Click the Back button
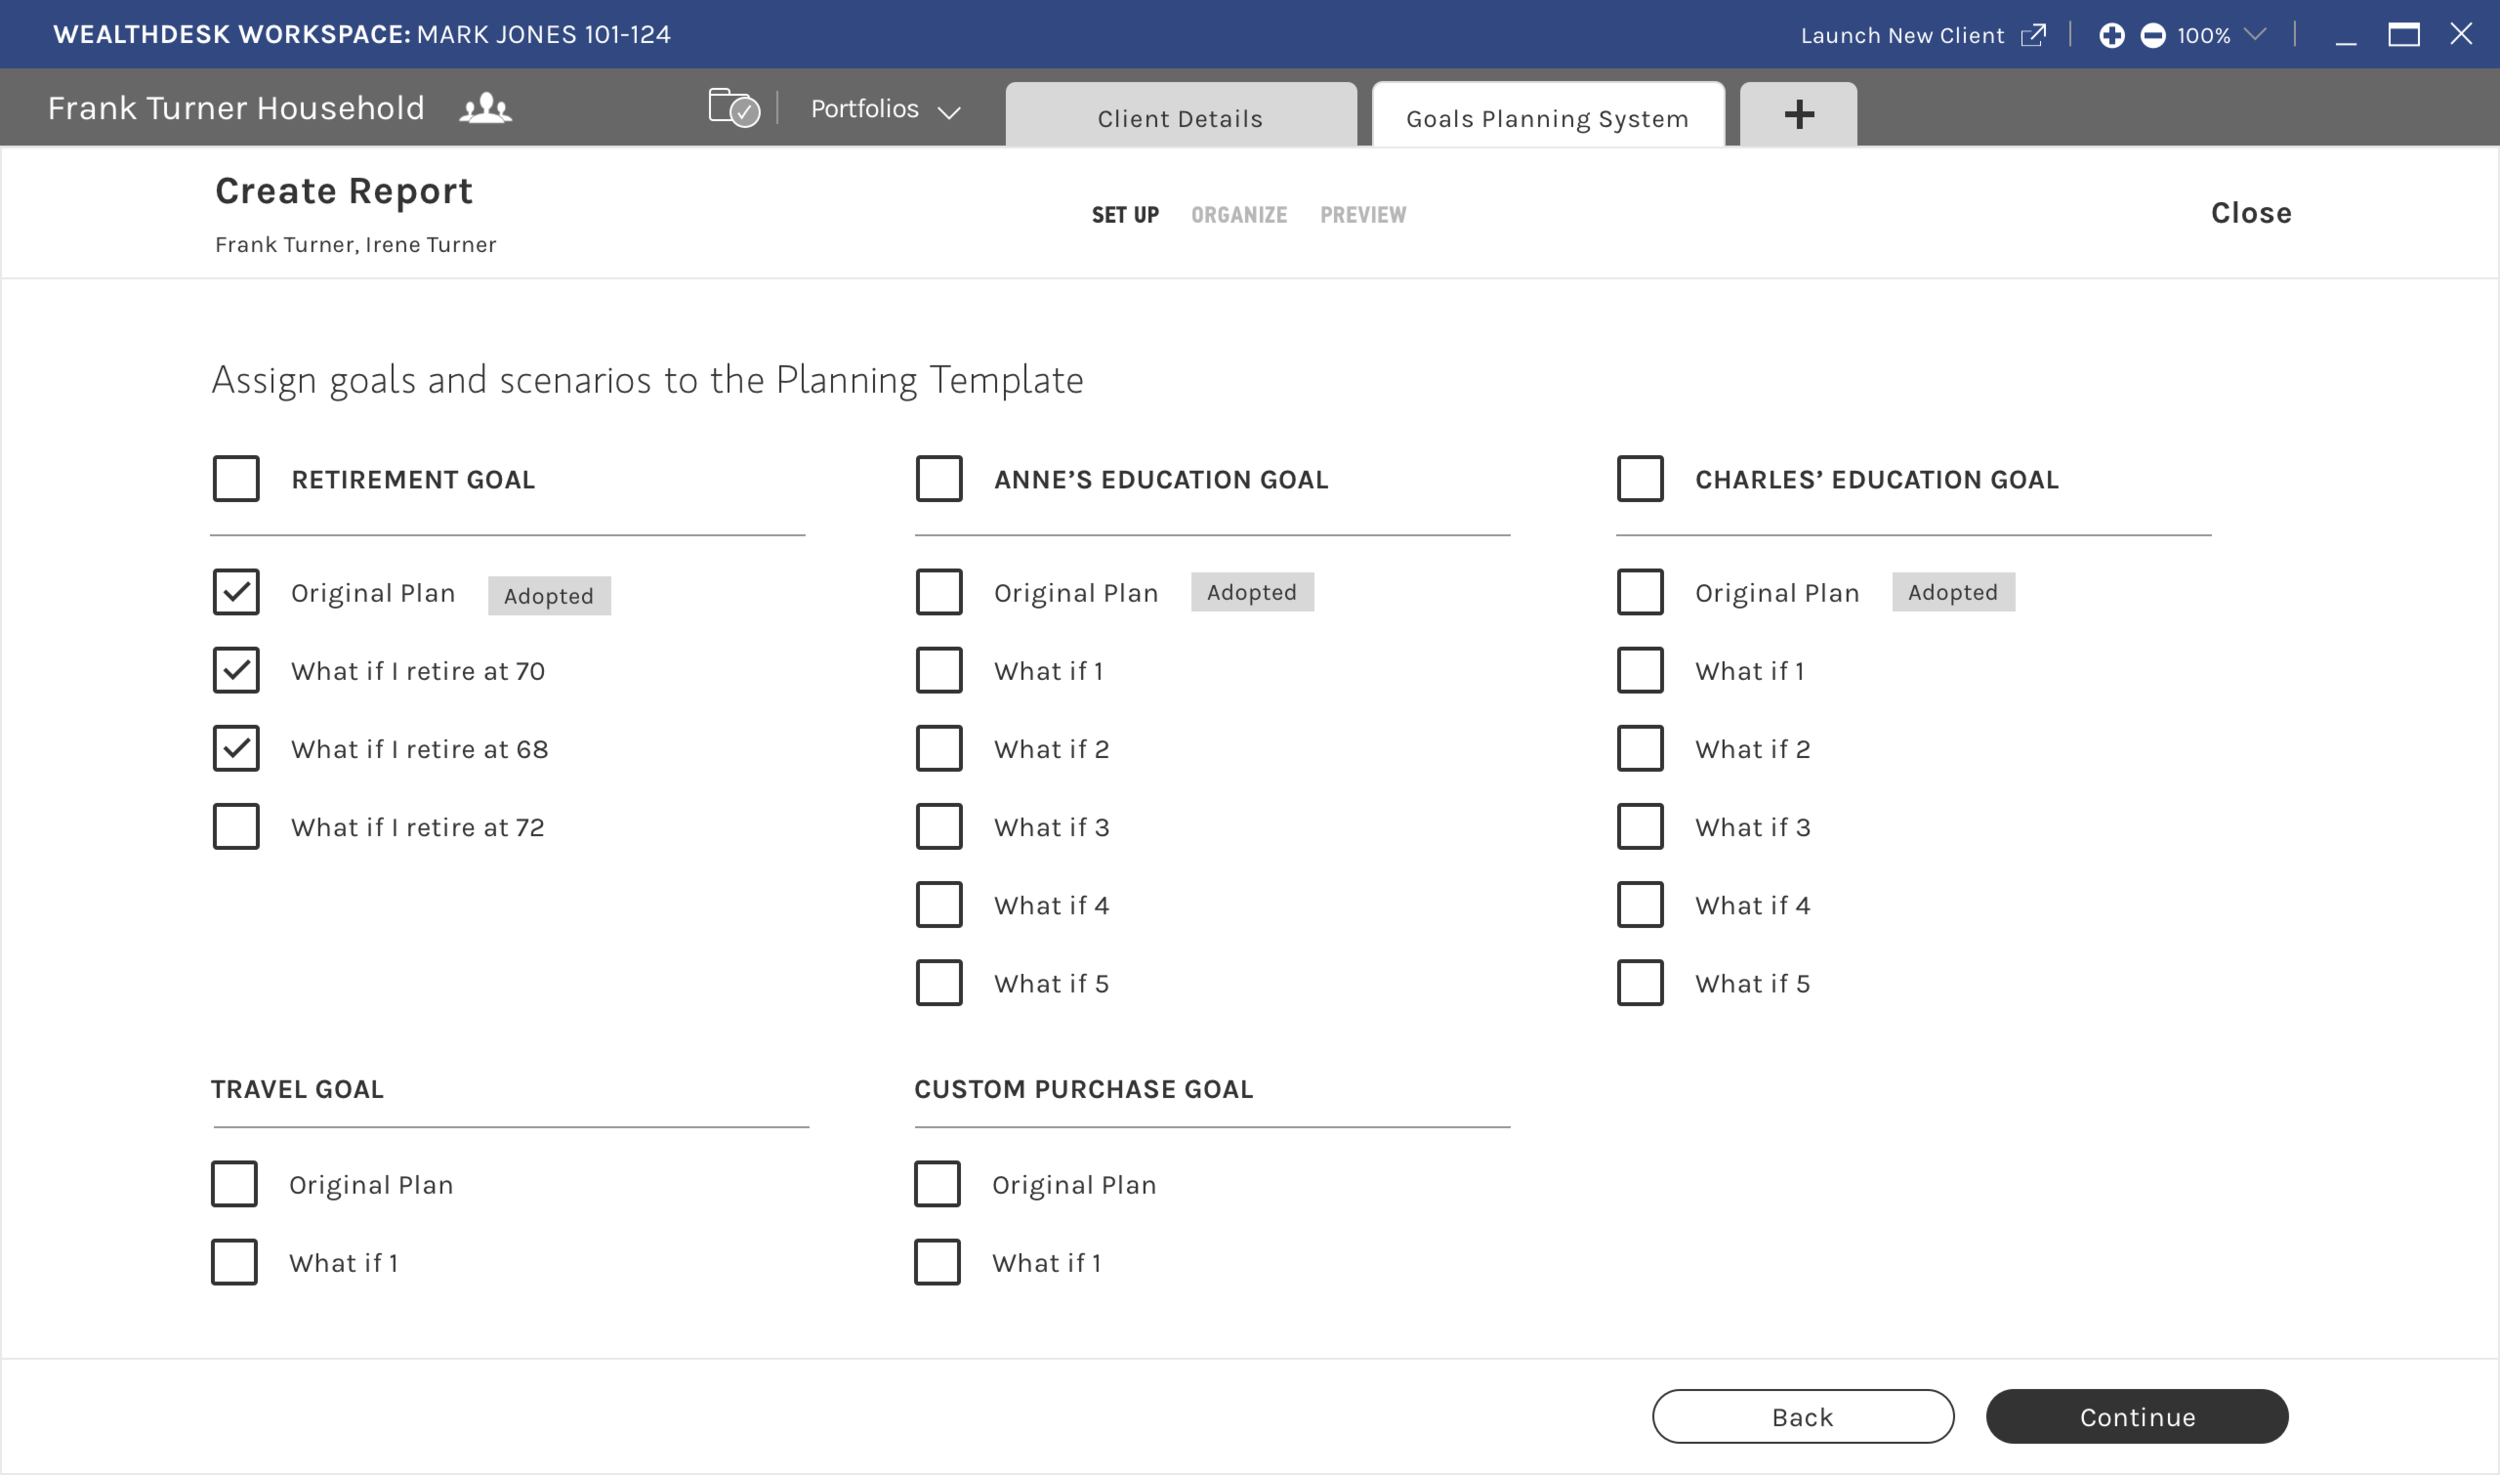 coord(1802,1417)
